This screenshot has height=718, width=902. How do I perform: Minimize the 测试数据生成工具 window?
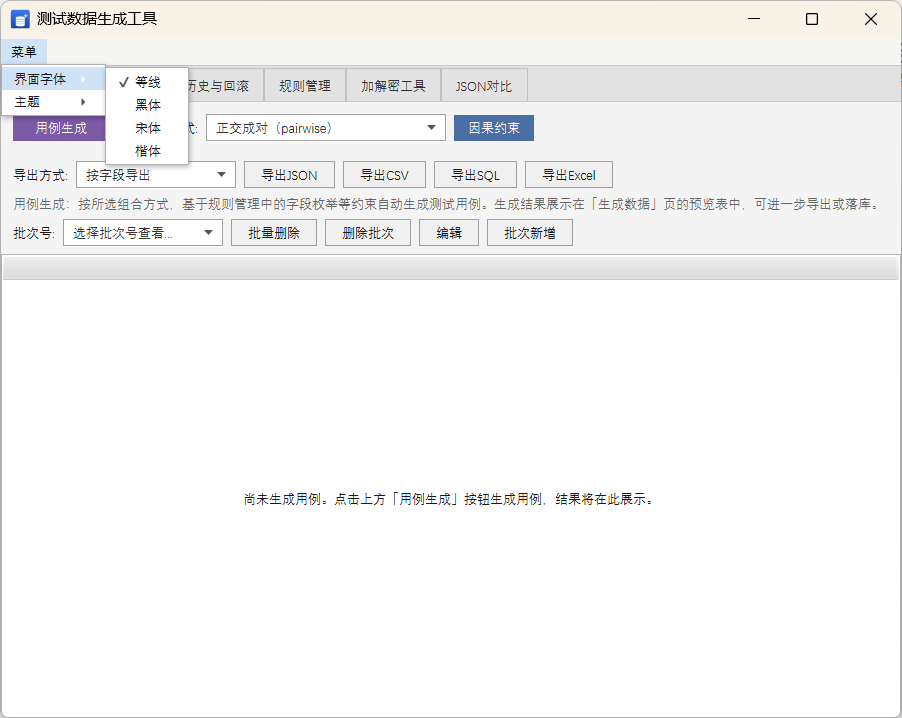tap(754, 19)
